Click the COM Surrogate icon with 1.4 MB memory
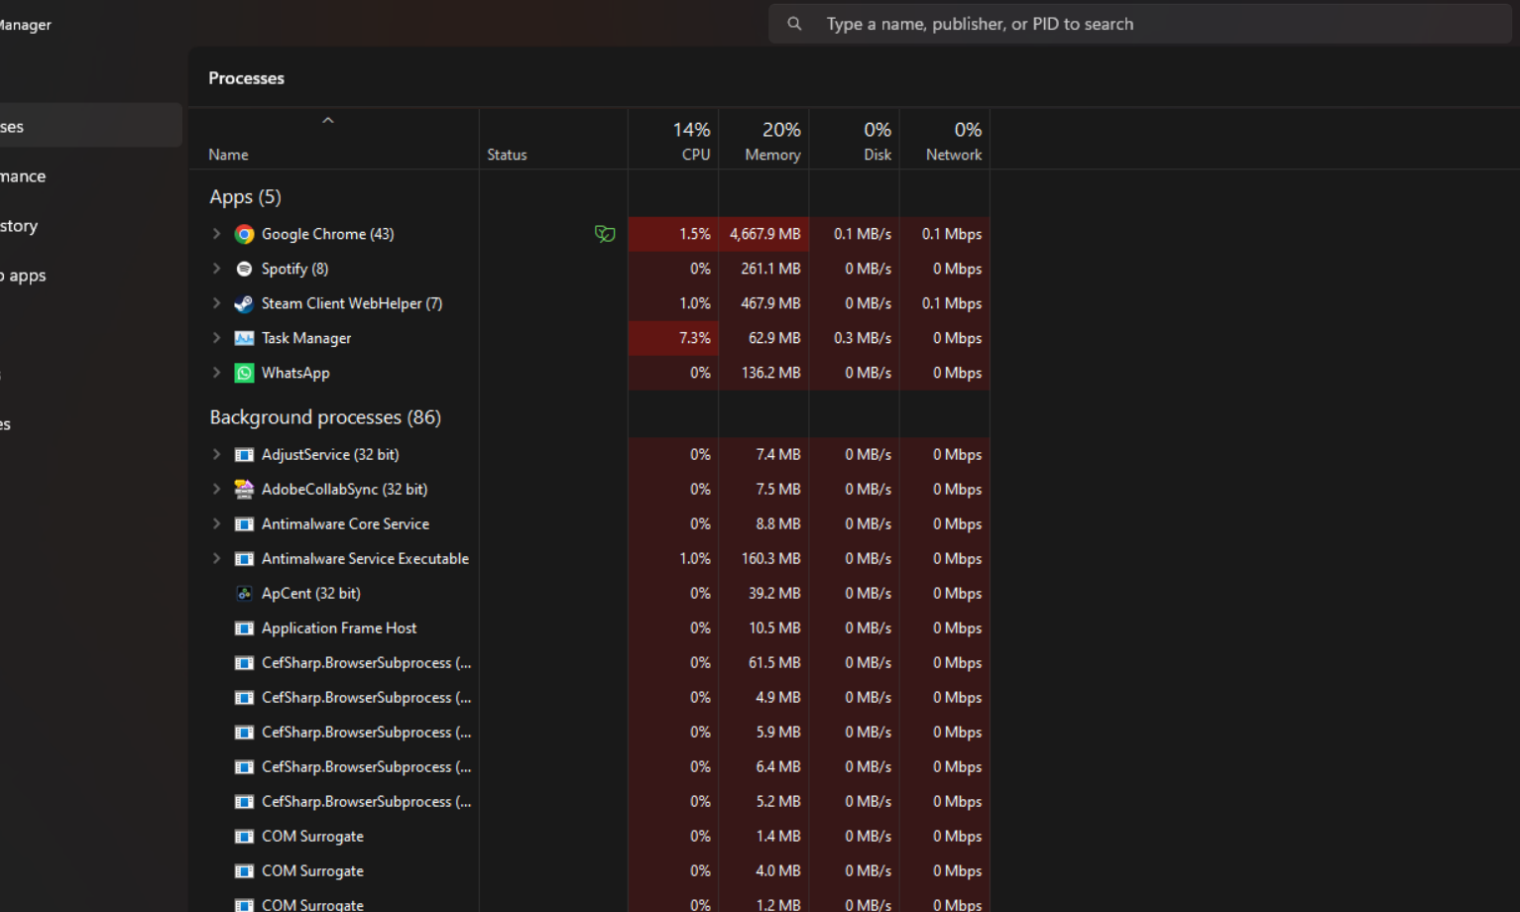Image resolution: width=1520 pixels, height=912 pixels. (x=244, y=837)
